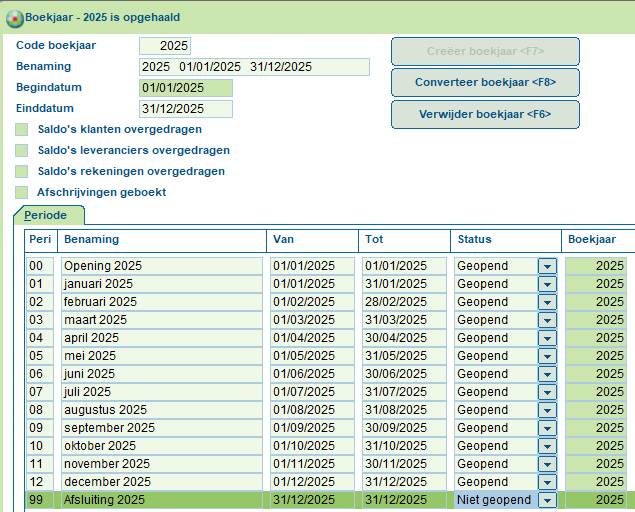Click Converteer boekjaar button
Screen dimensions: 635x512
tap(485, 82)
